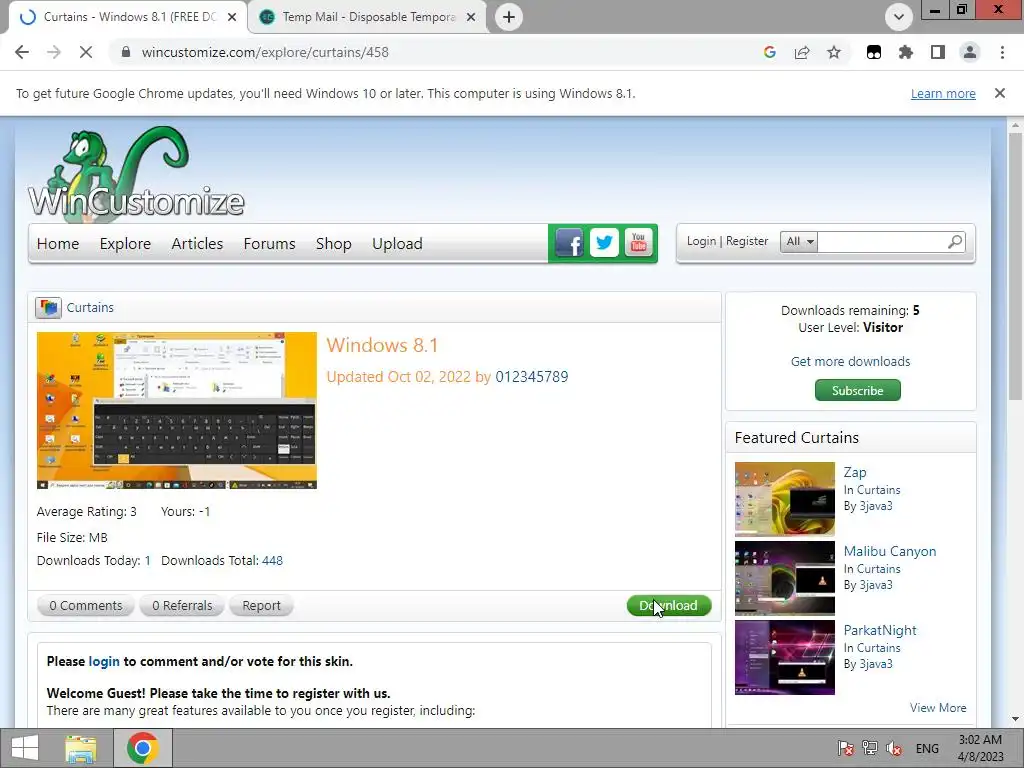The width and height of the screenshot is (1024, 768).
Task: Click the Malibu Canyon title link
Action: (889, 551)
